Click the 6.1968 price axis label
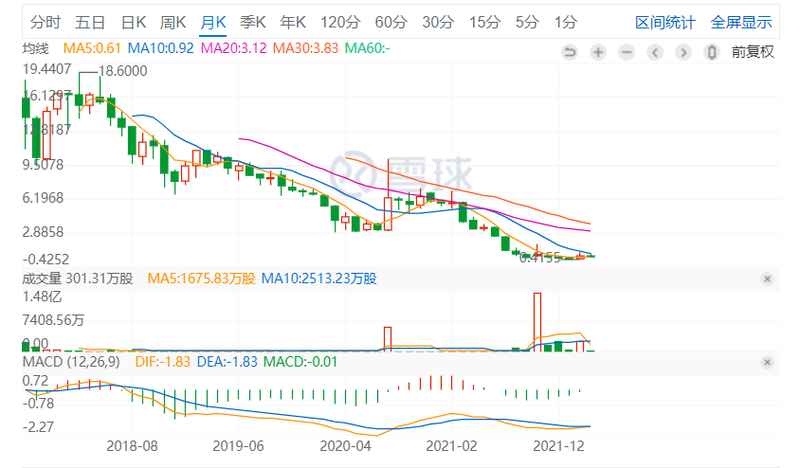 pos(43,198)
